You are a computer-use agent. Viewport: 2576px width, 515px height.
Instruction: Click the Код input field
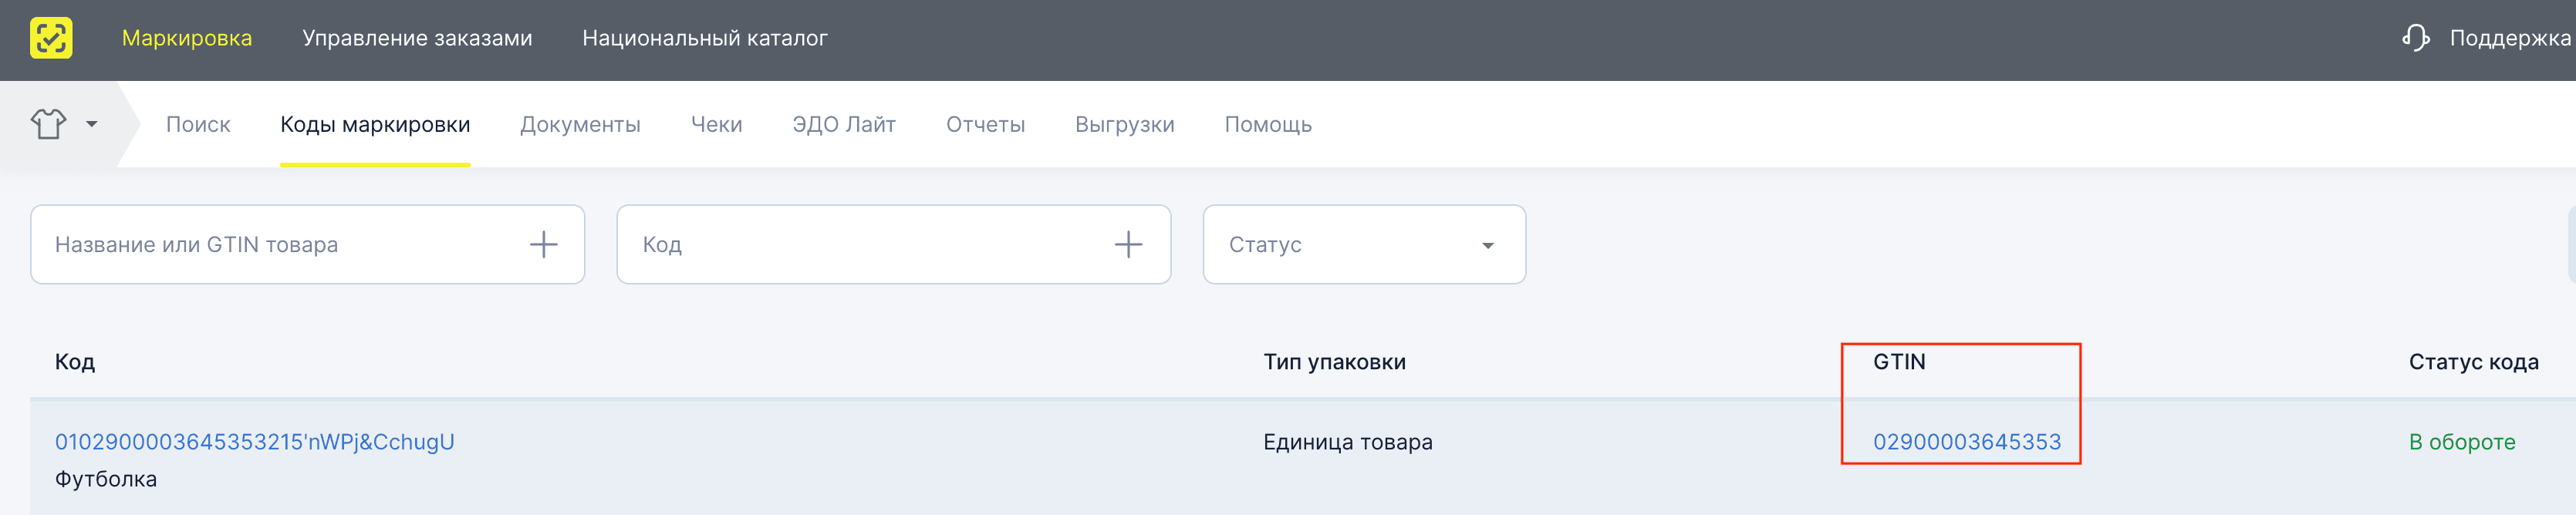(850, 243)
